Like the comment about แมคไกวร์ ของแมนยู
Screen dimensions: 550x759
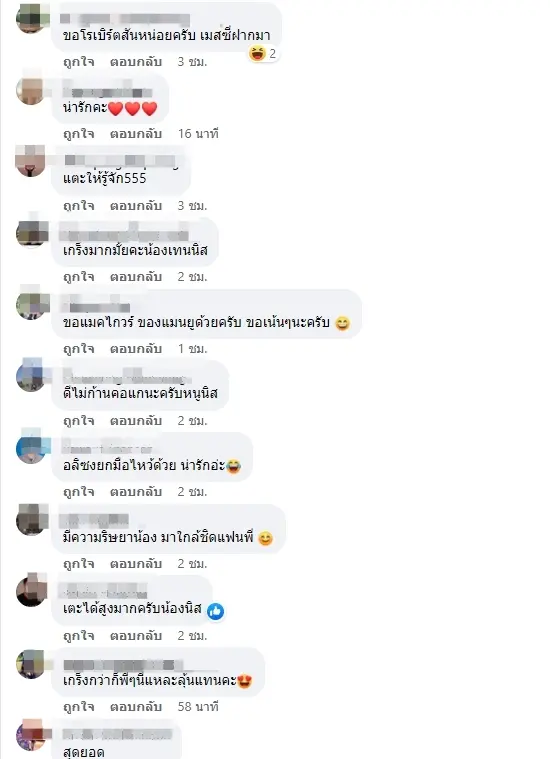click(78, 349)
